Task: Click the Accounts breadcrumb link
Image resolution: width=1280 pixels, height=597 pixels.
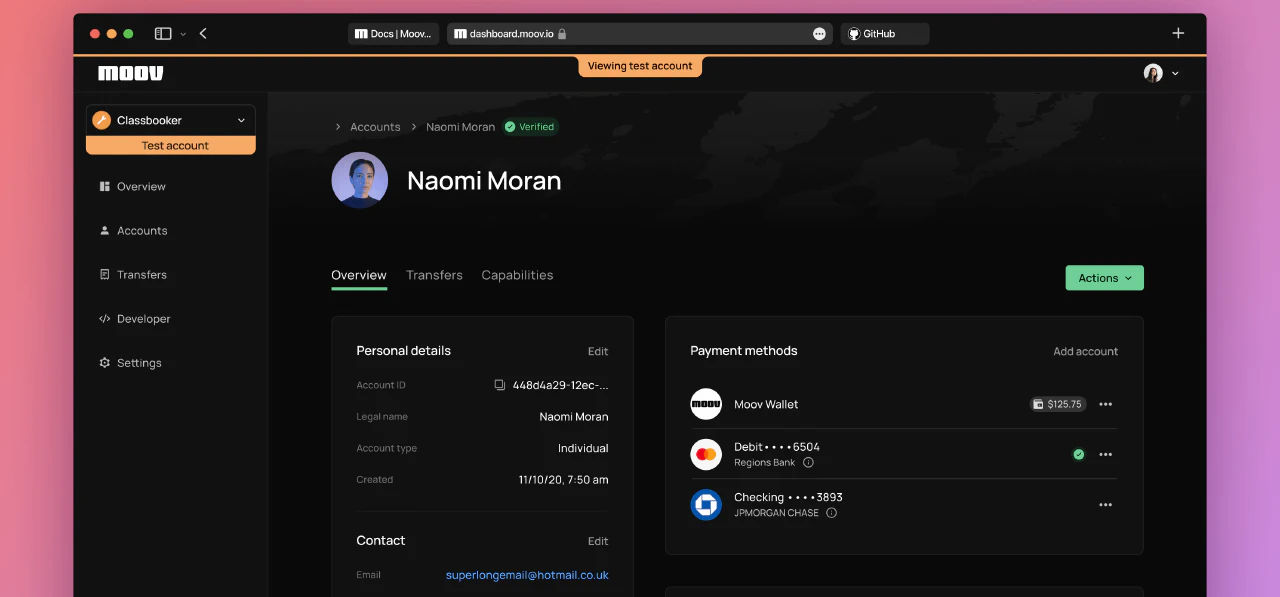Action: click(375, 127)
